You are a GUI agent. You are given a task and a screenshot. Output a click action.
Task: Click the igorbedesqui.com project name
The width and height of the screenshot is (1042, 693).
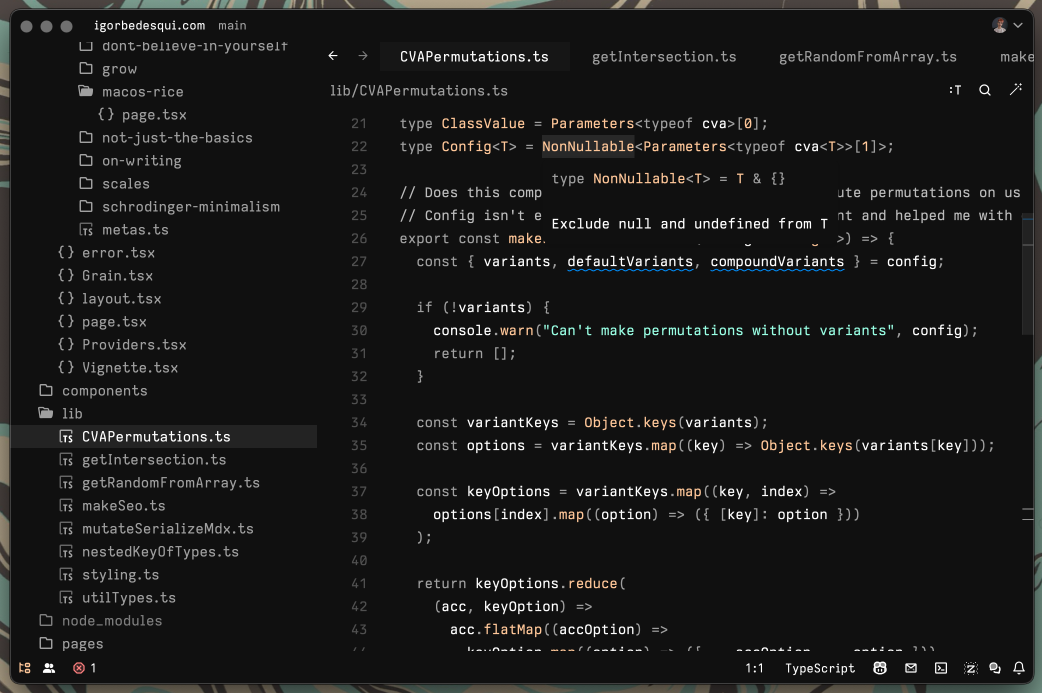(x=150, y=25)
